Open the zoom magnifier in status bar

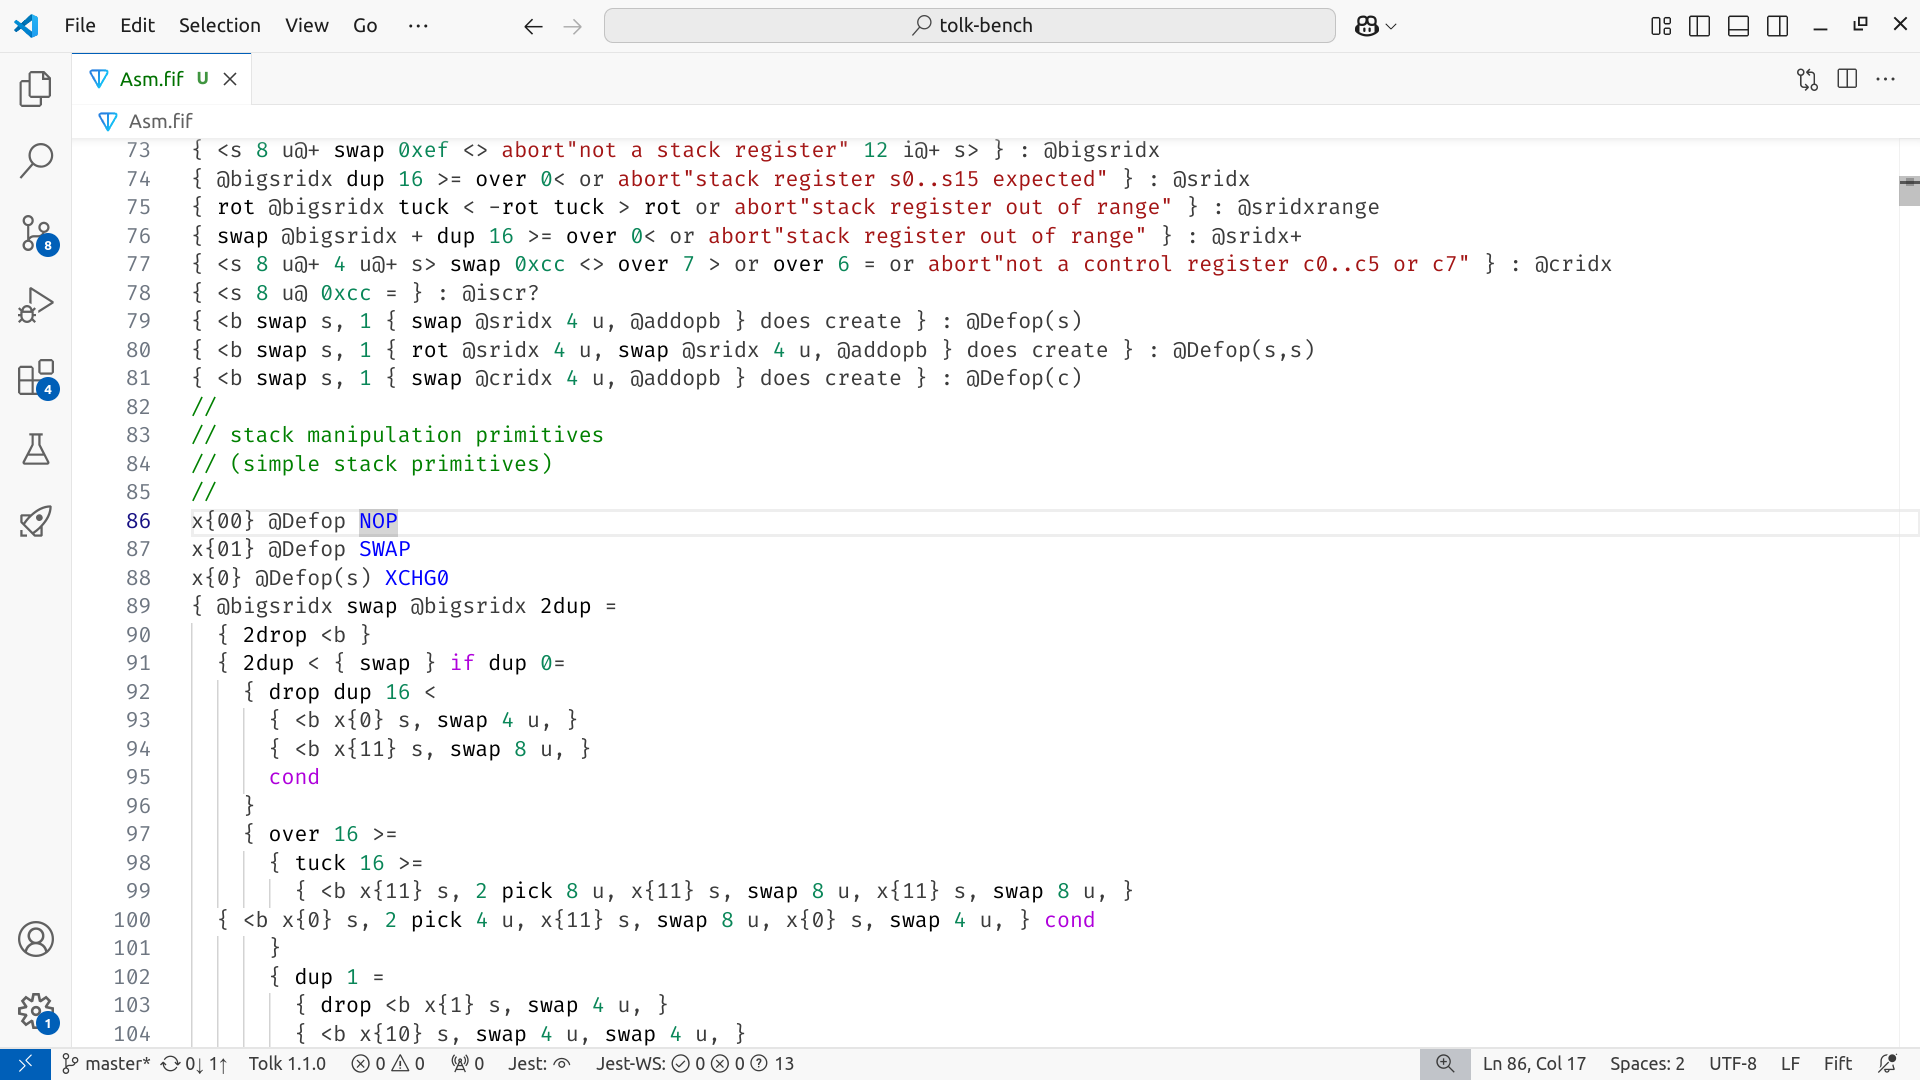pos(1445,1064)
